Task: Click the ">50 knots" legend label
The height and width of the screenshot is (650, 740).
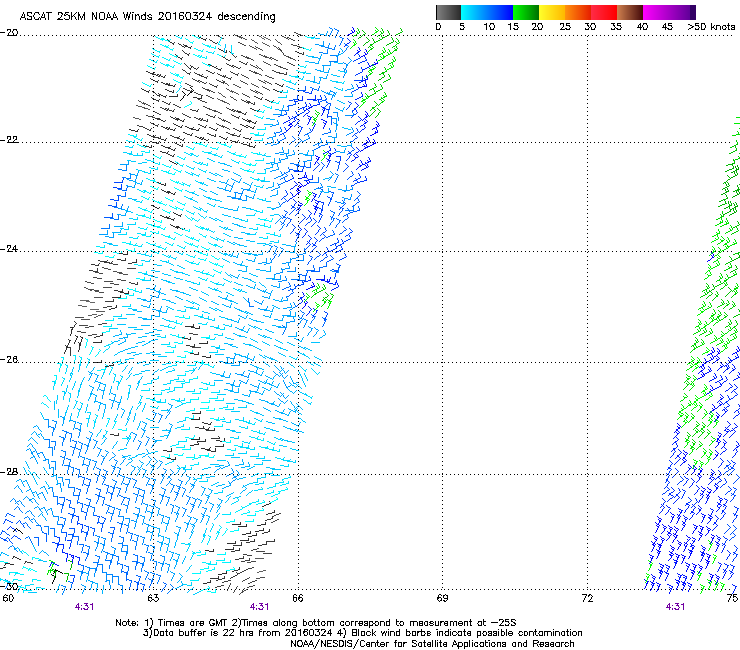Action: 711,27
